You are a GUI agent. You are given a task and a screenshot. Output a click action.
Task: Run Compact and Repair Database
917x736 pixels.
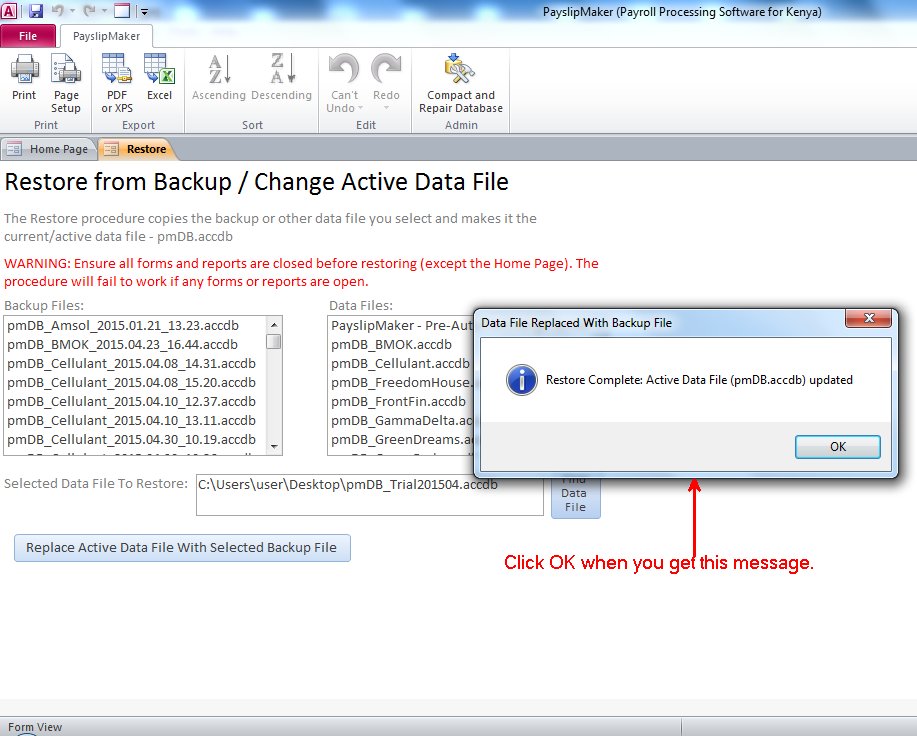point(461,84)
